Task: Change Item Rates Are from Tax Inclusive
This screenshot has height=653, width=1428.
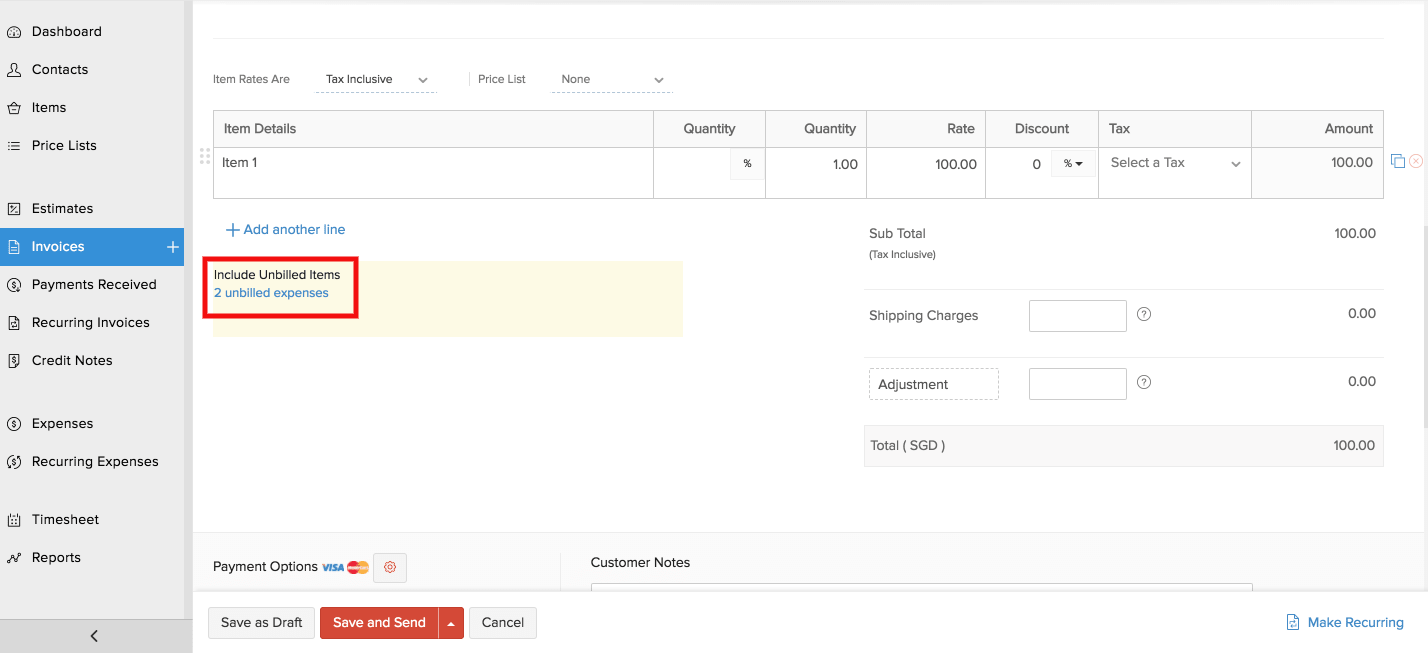Action: 375,79
